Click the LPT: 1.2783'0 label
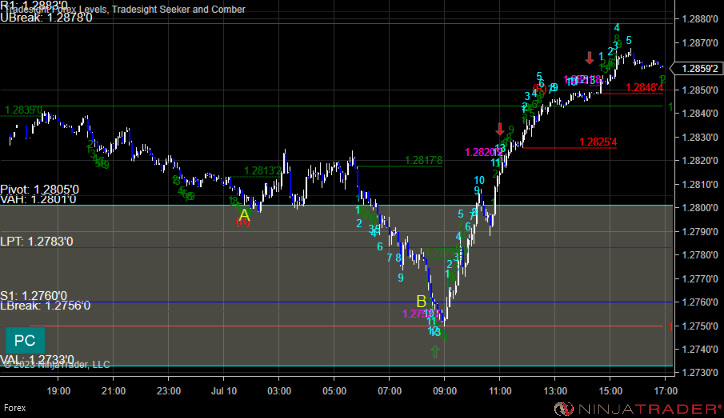Viewport: 724px width, 418px height. pyautogui.click(x=36, y=242)
